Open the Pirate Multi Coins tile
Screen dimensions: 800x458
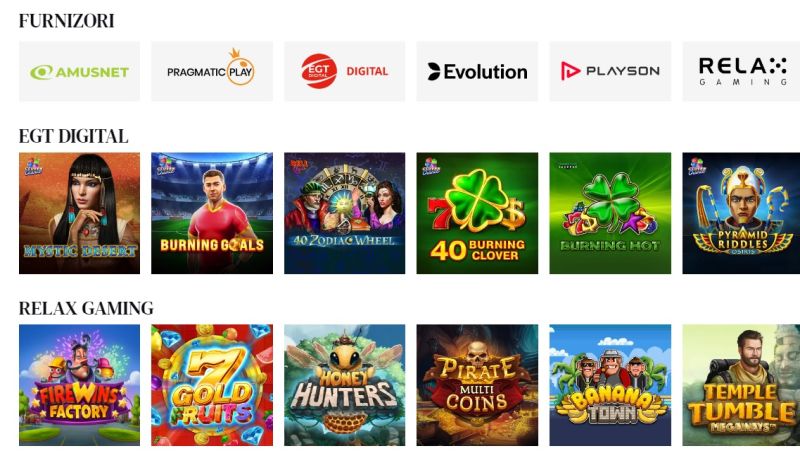(477, 385)
